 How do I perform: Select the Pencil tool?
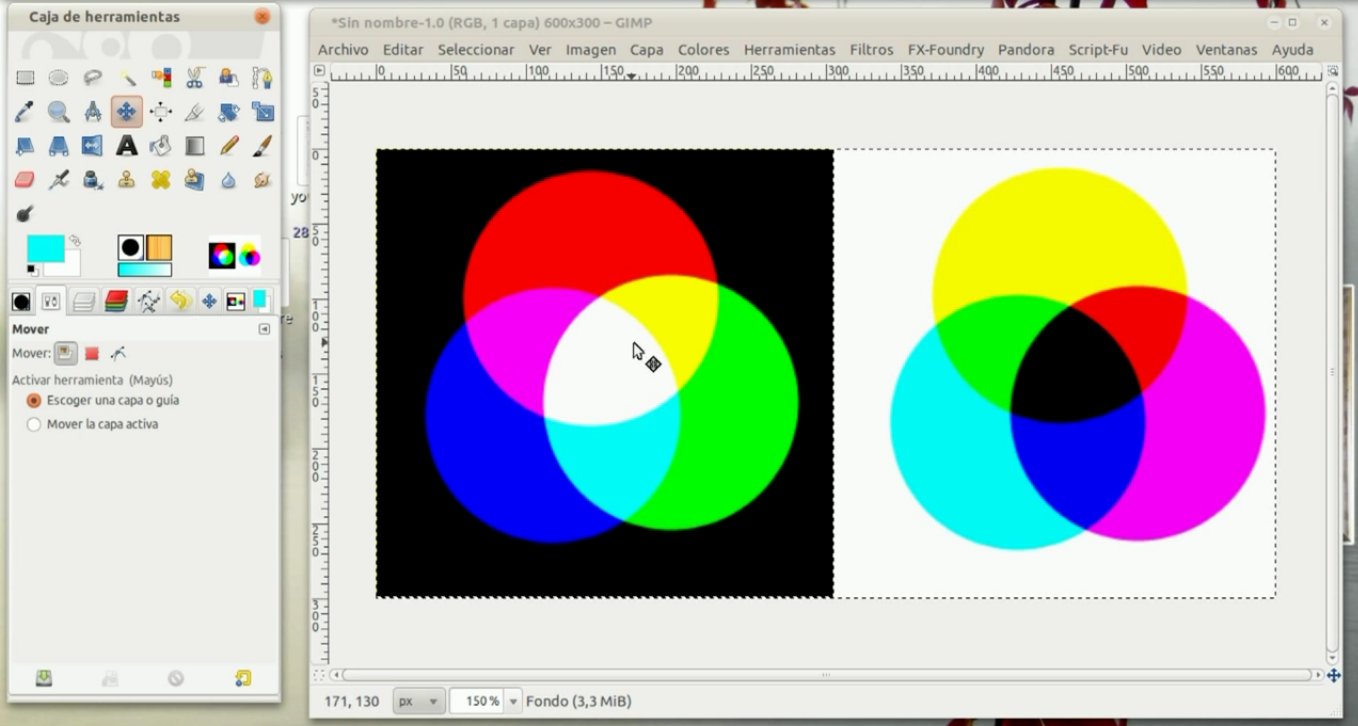(x=228, y=146)
